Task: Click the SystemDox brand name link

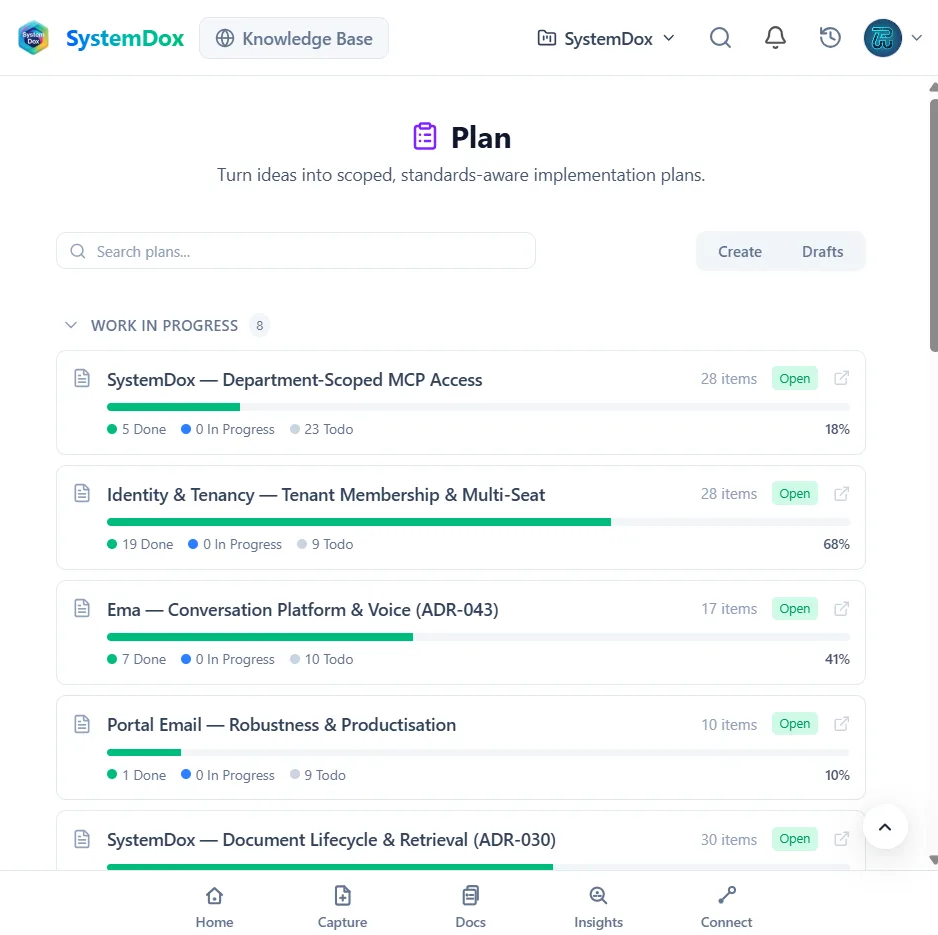Action: (x=125, y=38)
